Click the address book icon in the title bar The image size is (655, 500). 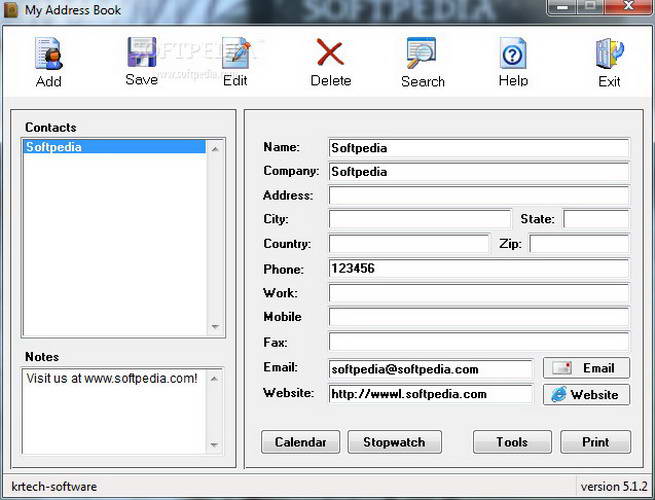11,10
